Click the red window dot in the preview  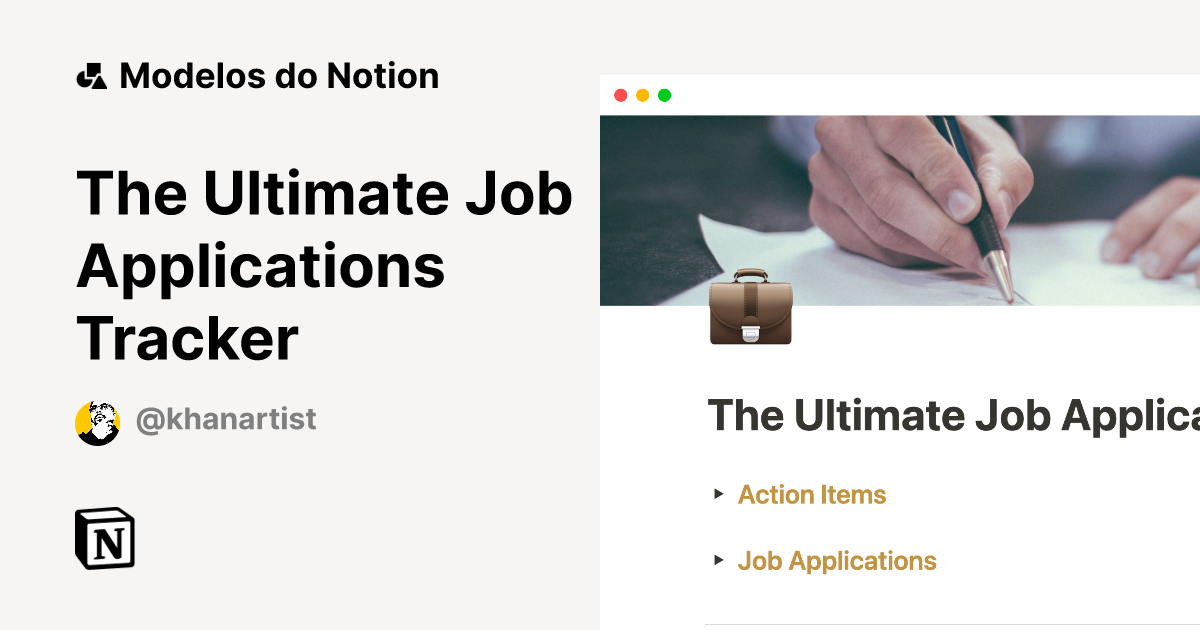click(x=622, y=93)
